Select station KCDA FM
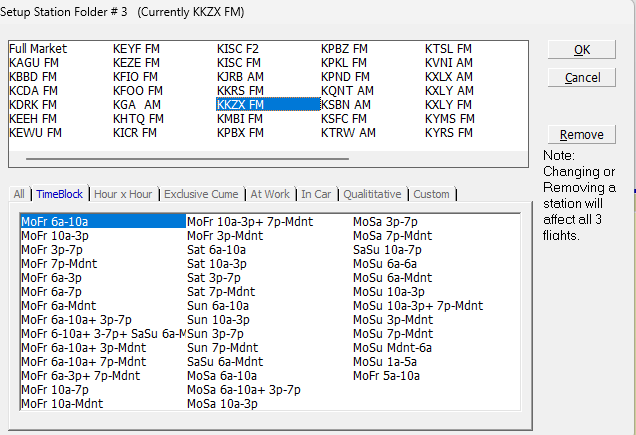Image resolution: width=636 pixels, height=435 pixels. coord(33,91)
